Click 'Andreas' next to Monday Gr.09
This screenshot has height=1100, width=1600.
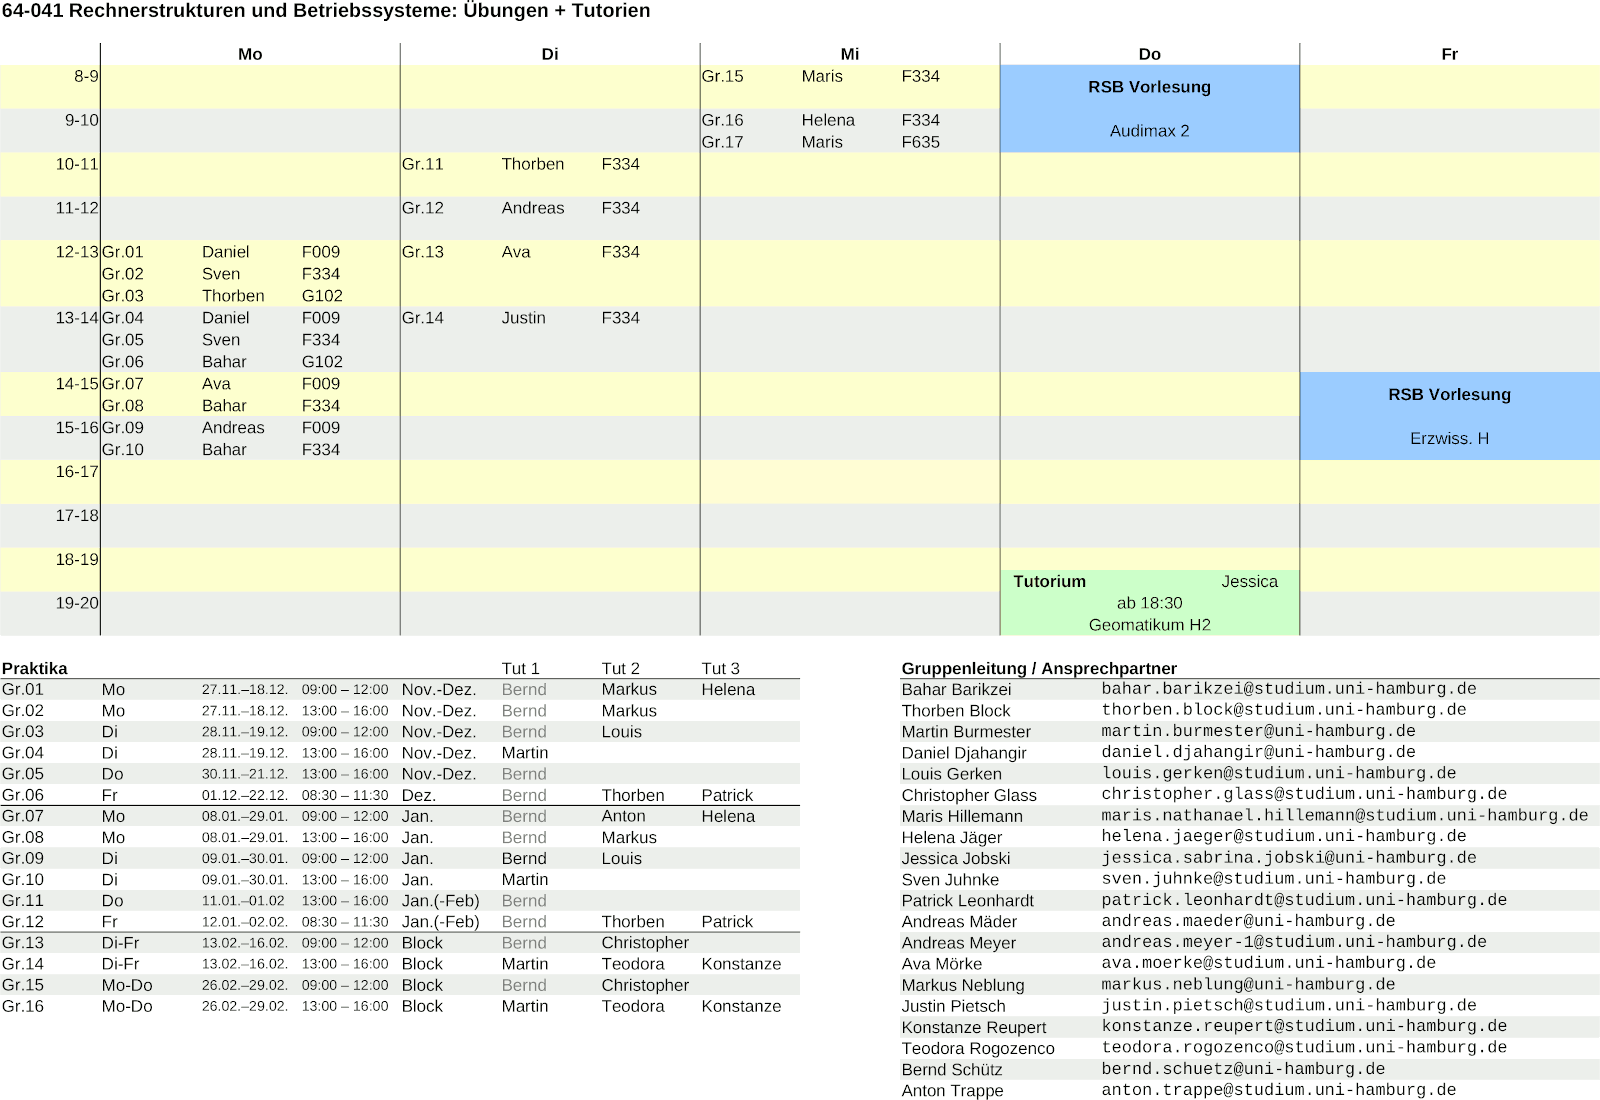click(x=233, y=428)
